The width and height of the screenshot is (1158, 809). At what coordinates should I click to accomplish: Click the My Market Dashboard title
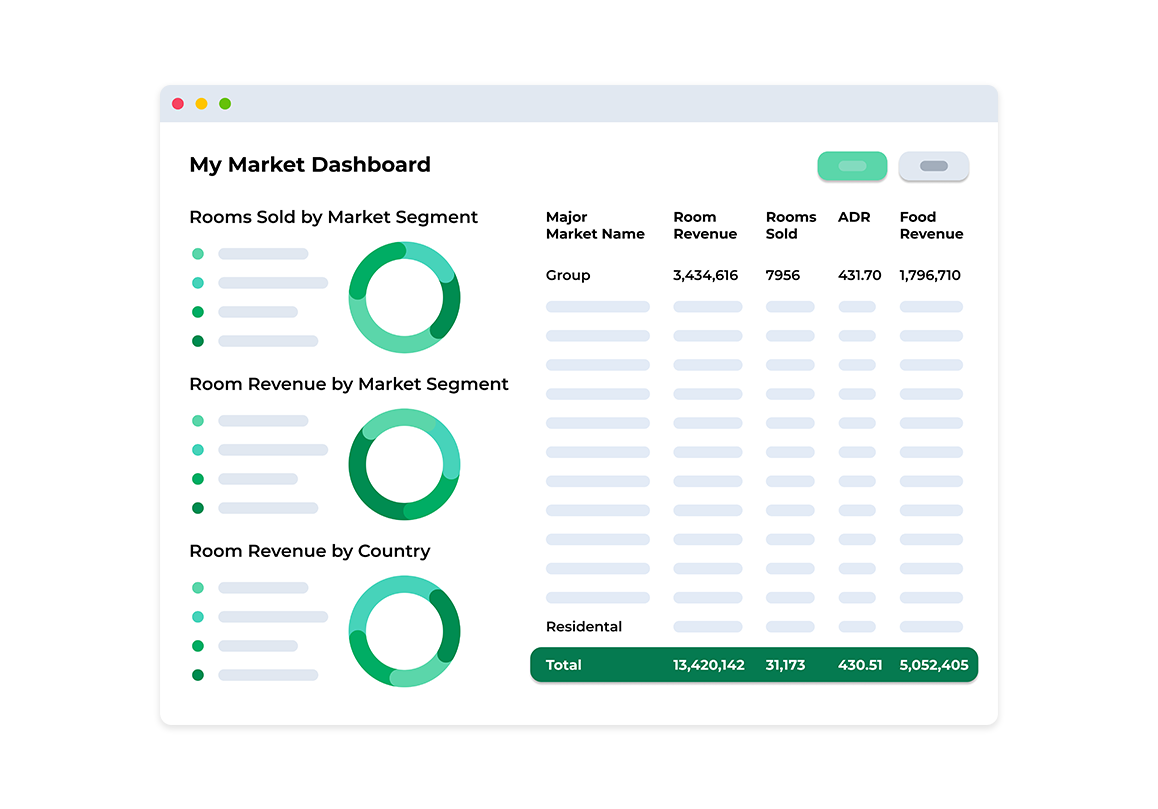310,165
